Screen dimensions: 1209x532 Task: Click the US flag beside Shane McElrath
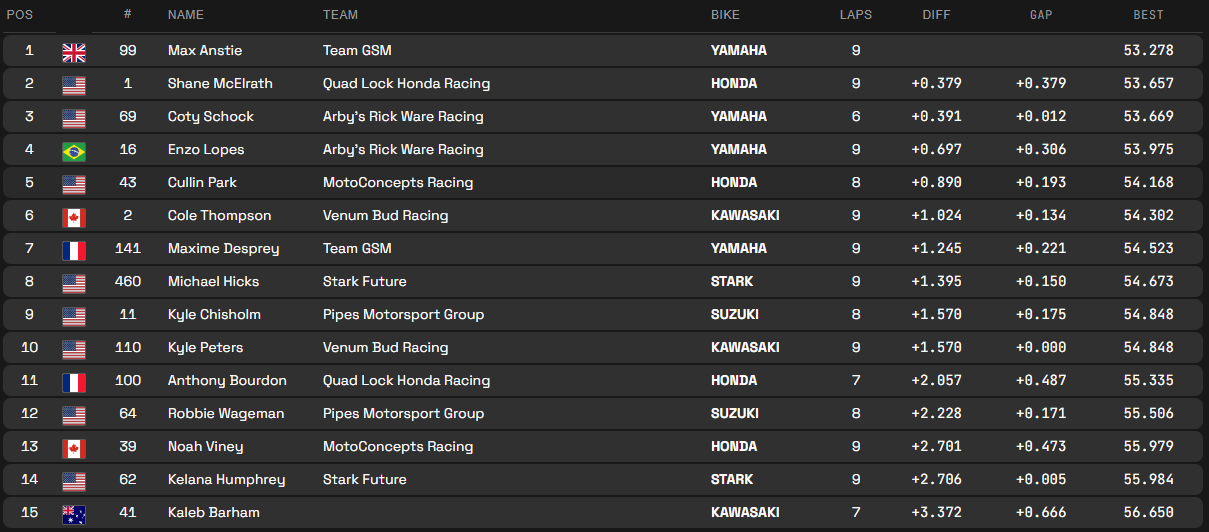tap(74, 84)
